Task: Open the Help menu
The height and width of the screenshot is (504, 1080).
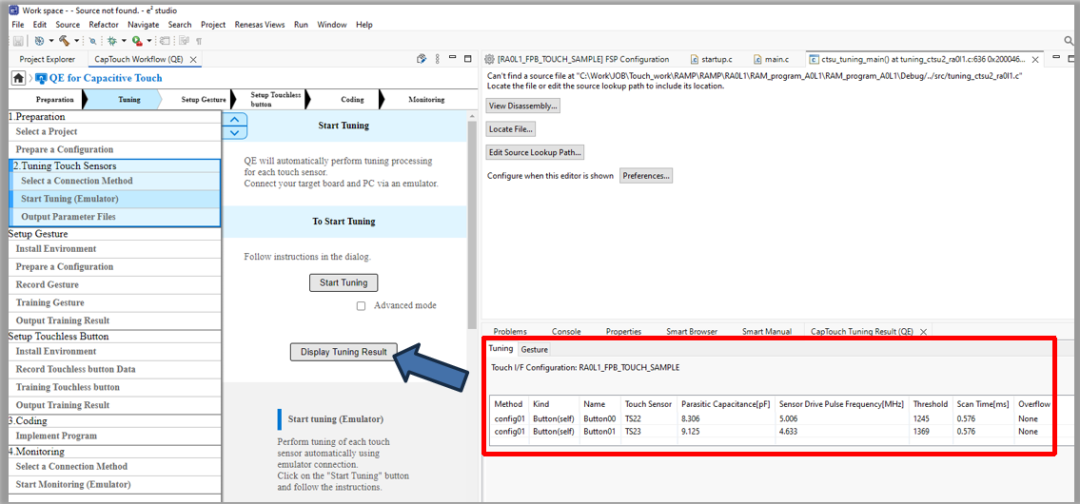Action: [x=364, y=24]
